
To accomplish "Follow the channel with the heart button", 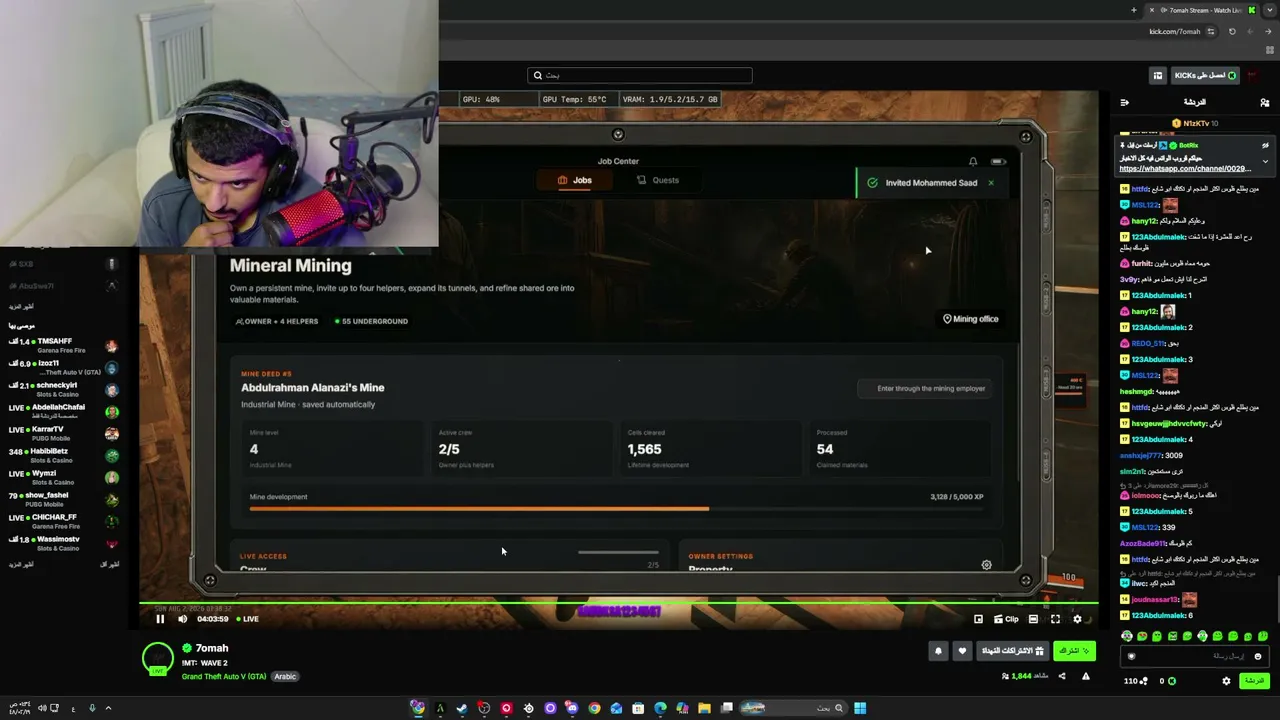I will coord(962,651).
